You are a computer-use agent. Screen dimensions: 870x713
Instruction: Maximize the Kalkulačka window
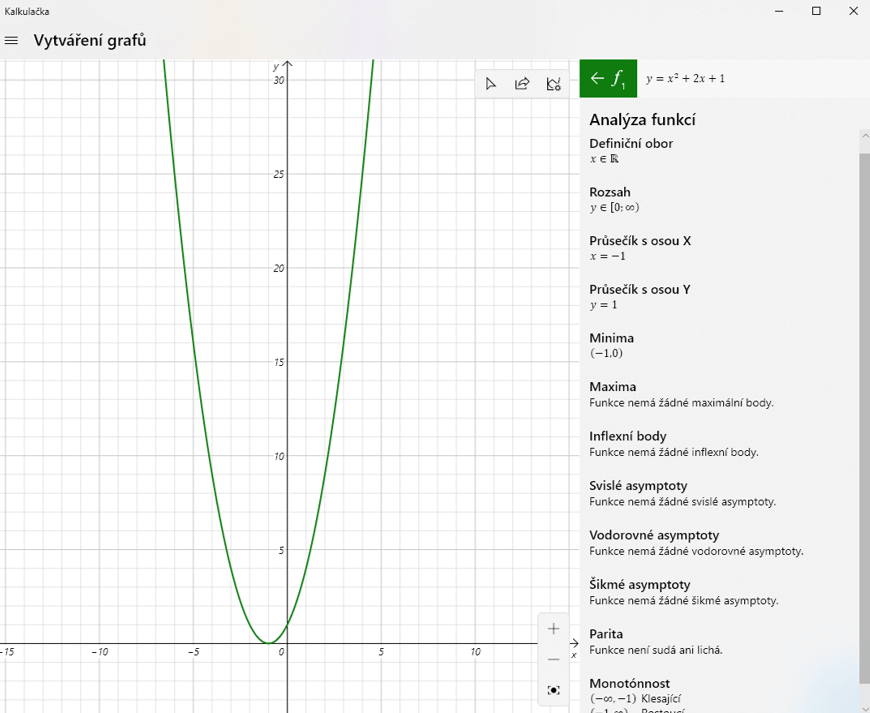click(x=816, y=11)
